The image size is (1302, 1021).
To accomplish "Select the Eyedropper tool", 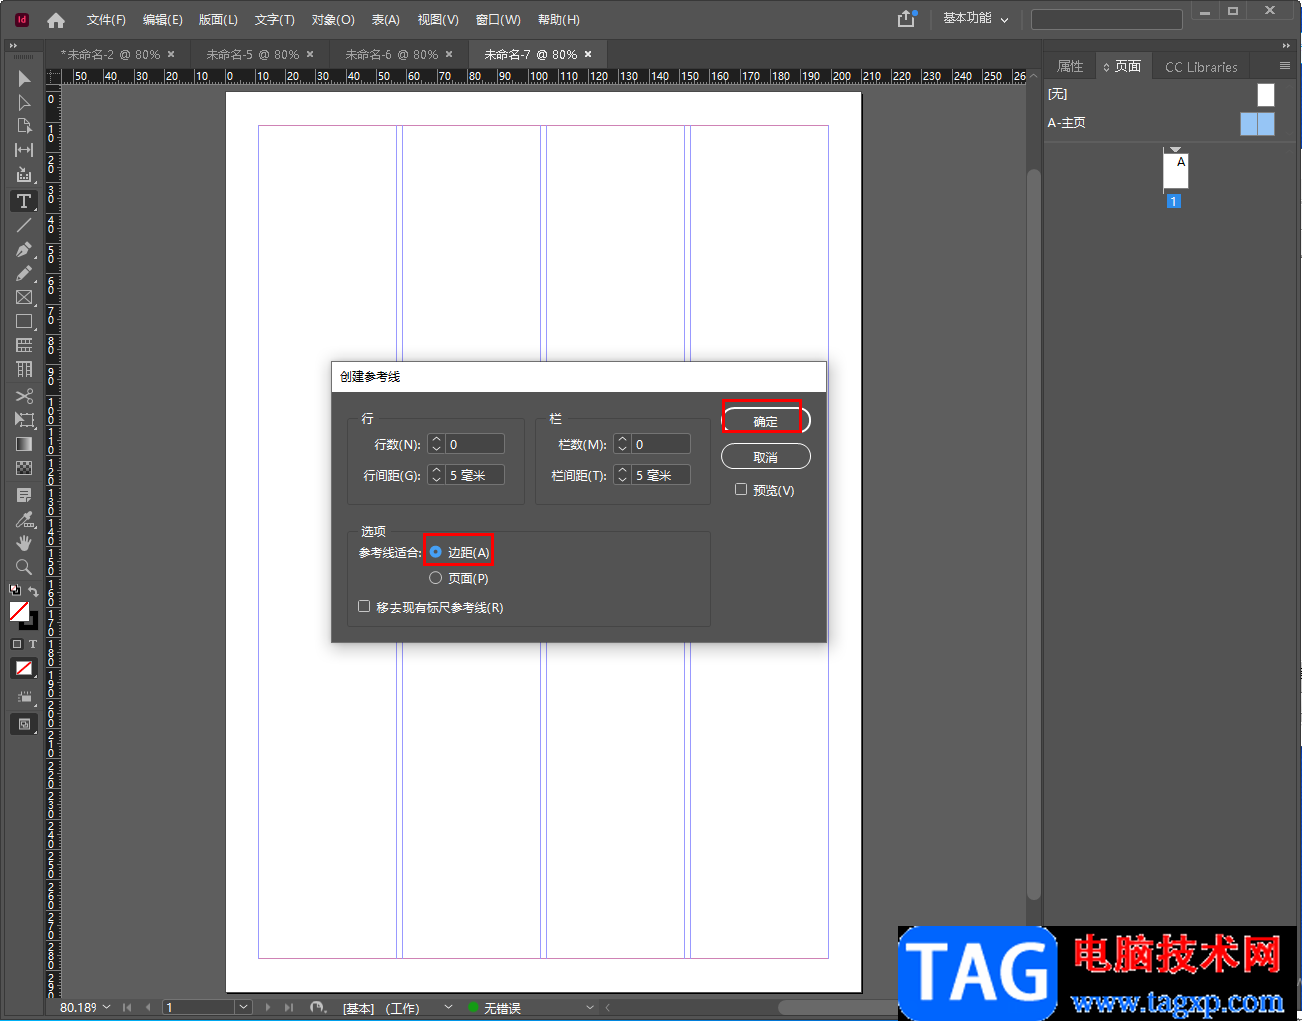I will 24,519.
